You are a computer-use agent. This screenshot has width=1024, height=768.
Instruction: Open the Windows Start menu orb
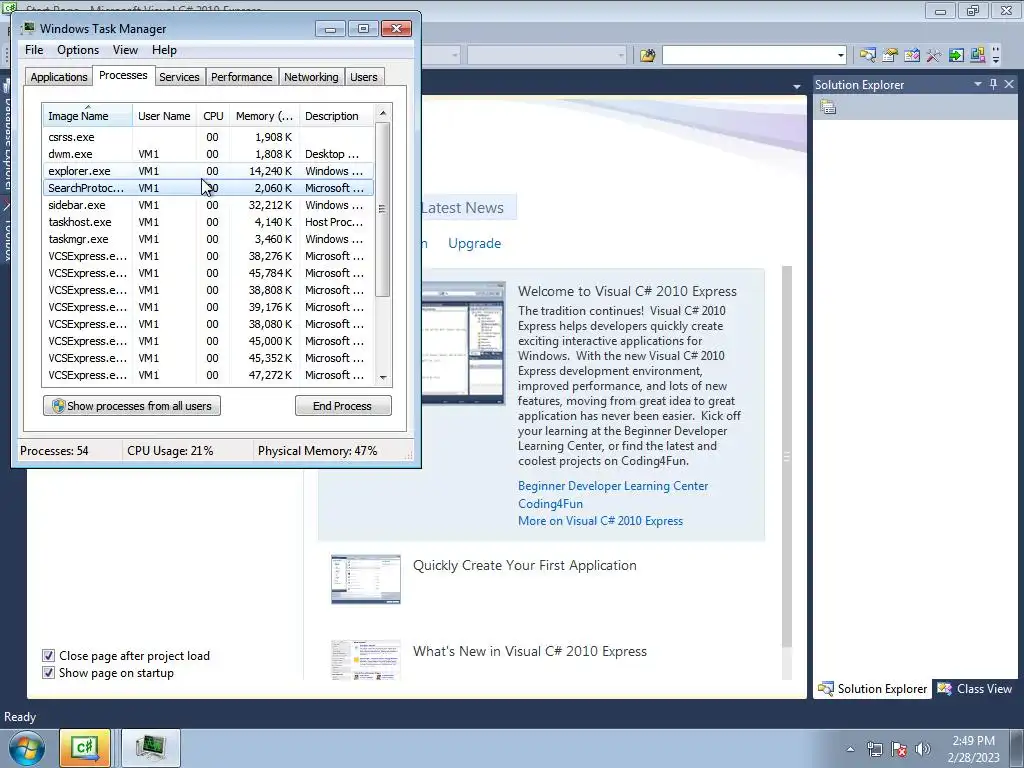tap(27, 748)
